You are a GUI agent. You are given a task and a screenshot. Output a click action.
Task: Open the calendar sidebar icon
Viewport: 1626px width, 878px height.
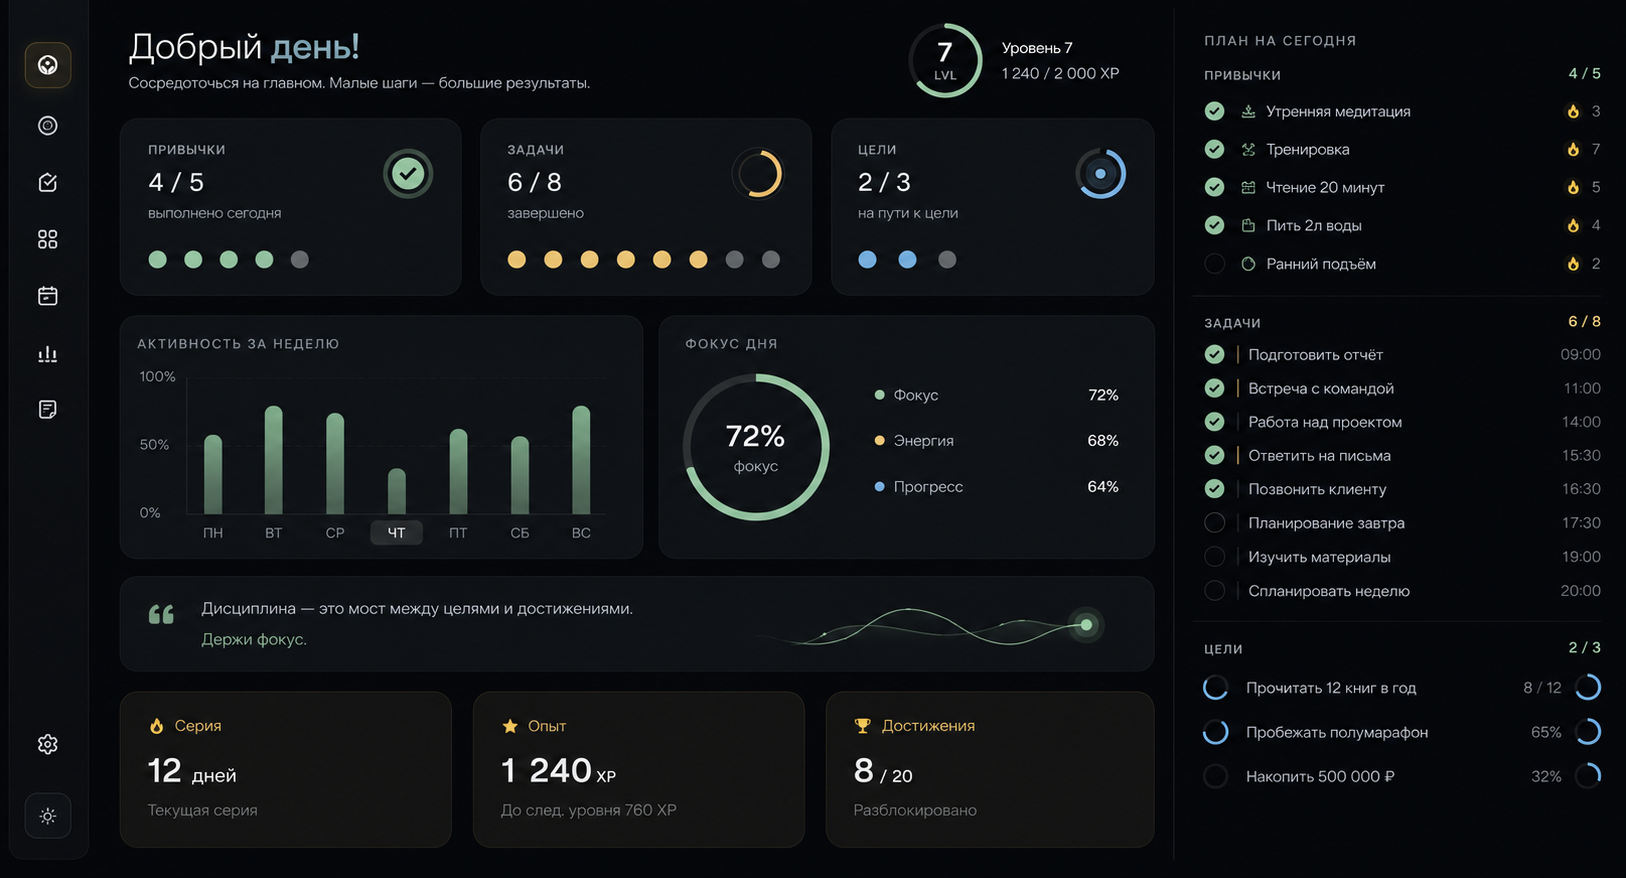click(47, 296)
